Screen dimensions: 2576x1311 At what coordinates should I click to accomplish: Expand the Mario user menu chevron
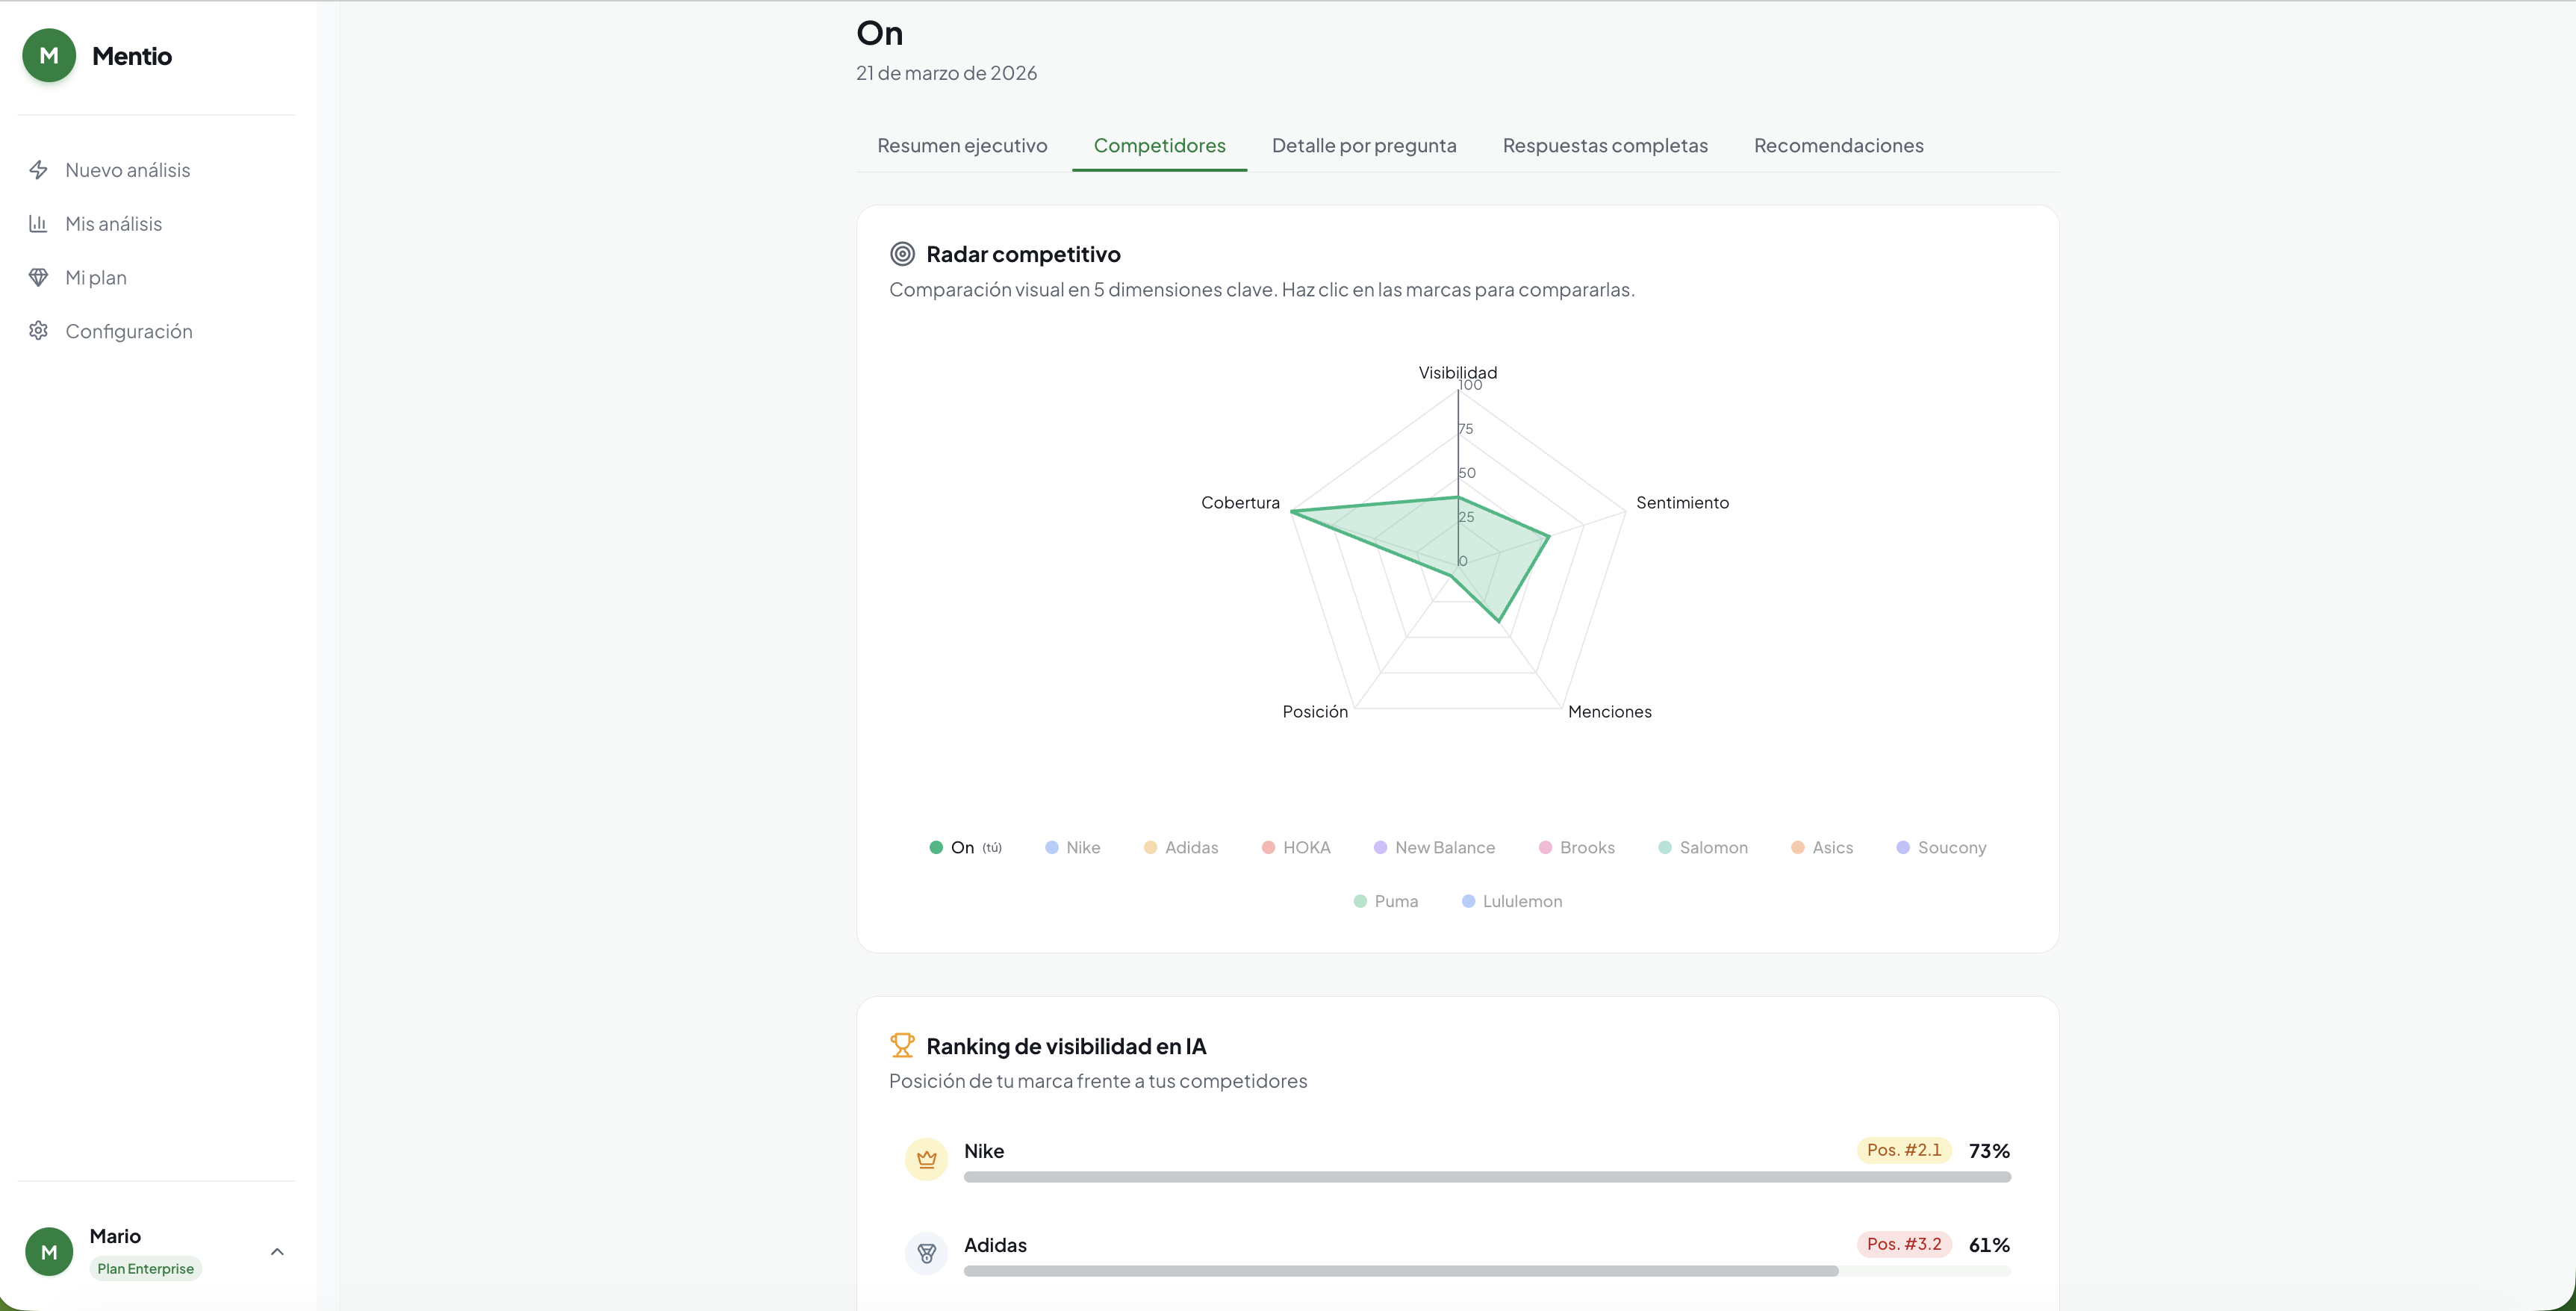277,1252
